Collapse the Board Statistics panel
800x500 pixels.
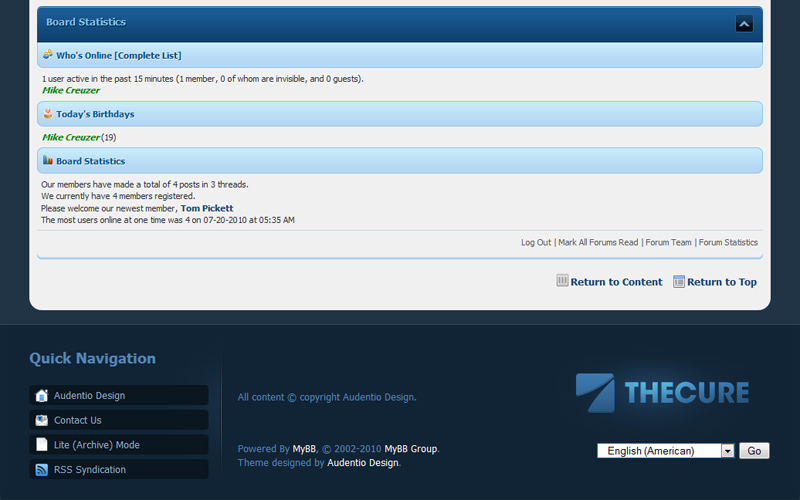(744, 23)
